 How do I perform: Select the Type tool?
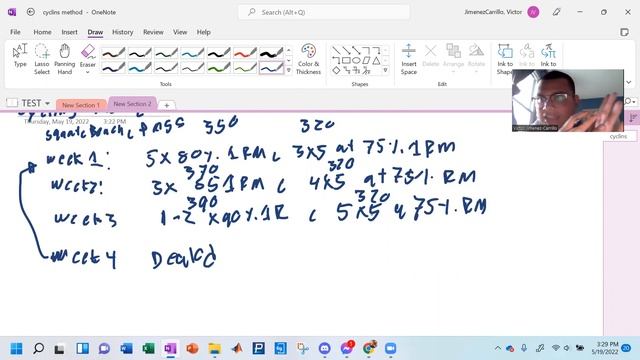click(x=20, y=56)
